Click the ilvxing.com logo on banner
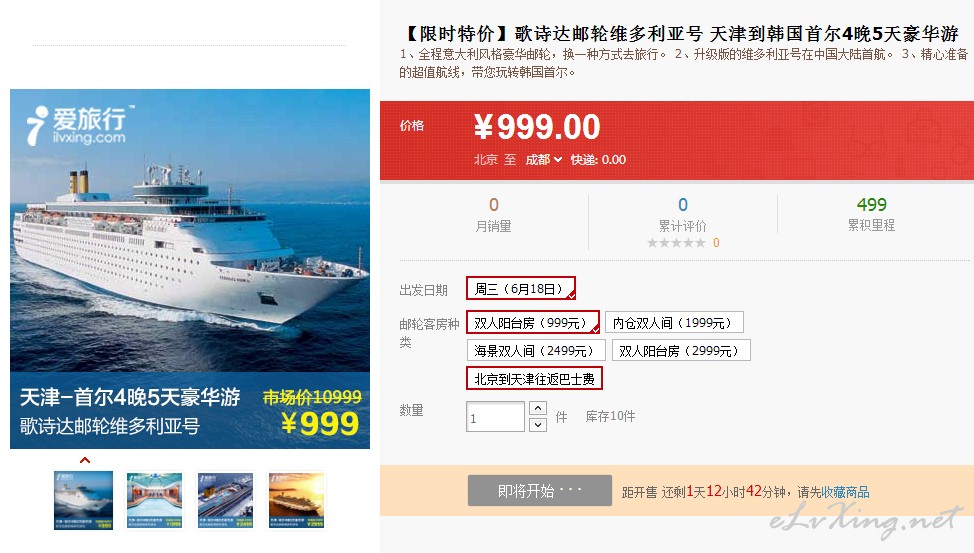The height and width of the screenshot is (553, 974). (77, 125)
